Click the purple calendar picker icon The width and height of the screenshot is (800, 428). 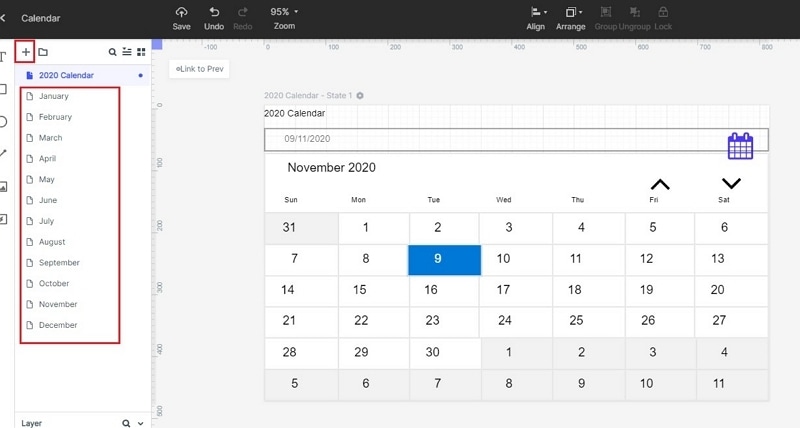tap(740, 146)
